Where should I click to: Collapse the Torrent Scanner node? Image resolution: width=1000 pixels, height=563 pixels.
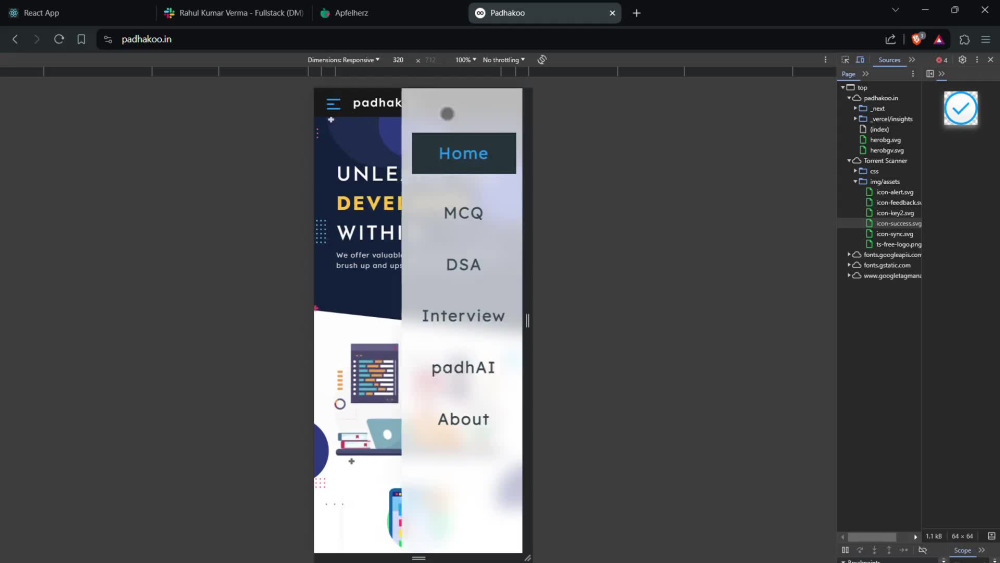click(849, 161)
